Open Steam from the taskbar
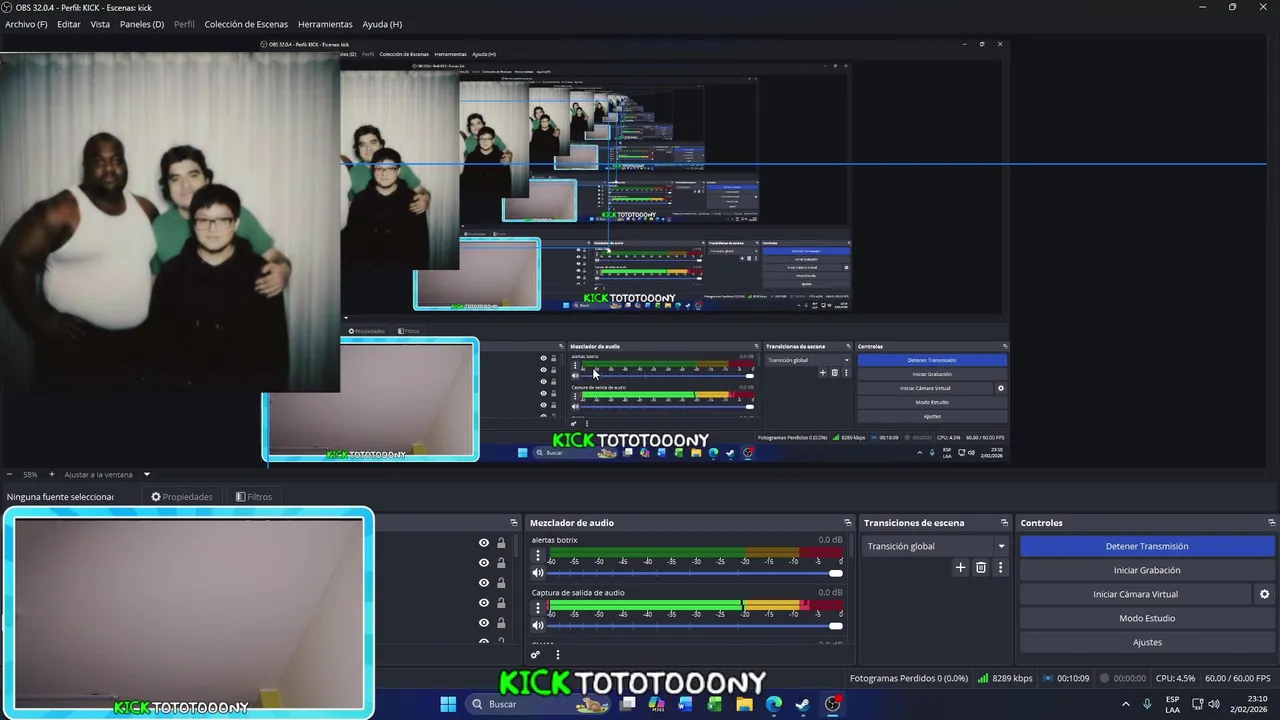Image resolution: width=1280 pixels, height=720 pixels. (802, 704)
